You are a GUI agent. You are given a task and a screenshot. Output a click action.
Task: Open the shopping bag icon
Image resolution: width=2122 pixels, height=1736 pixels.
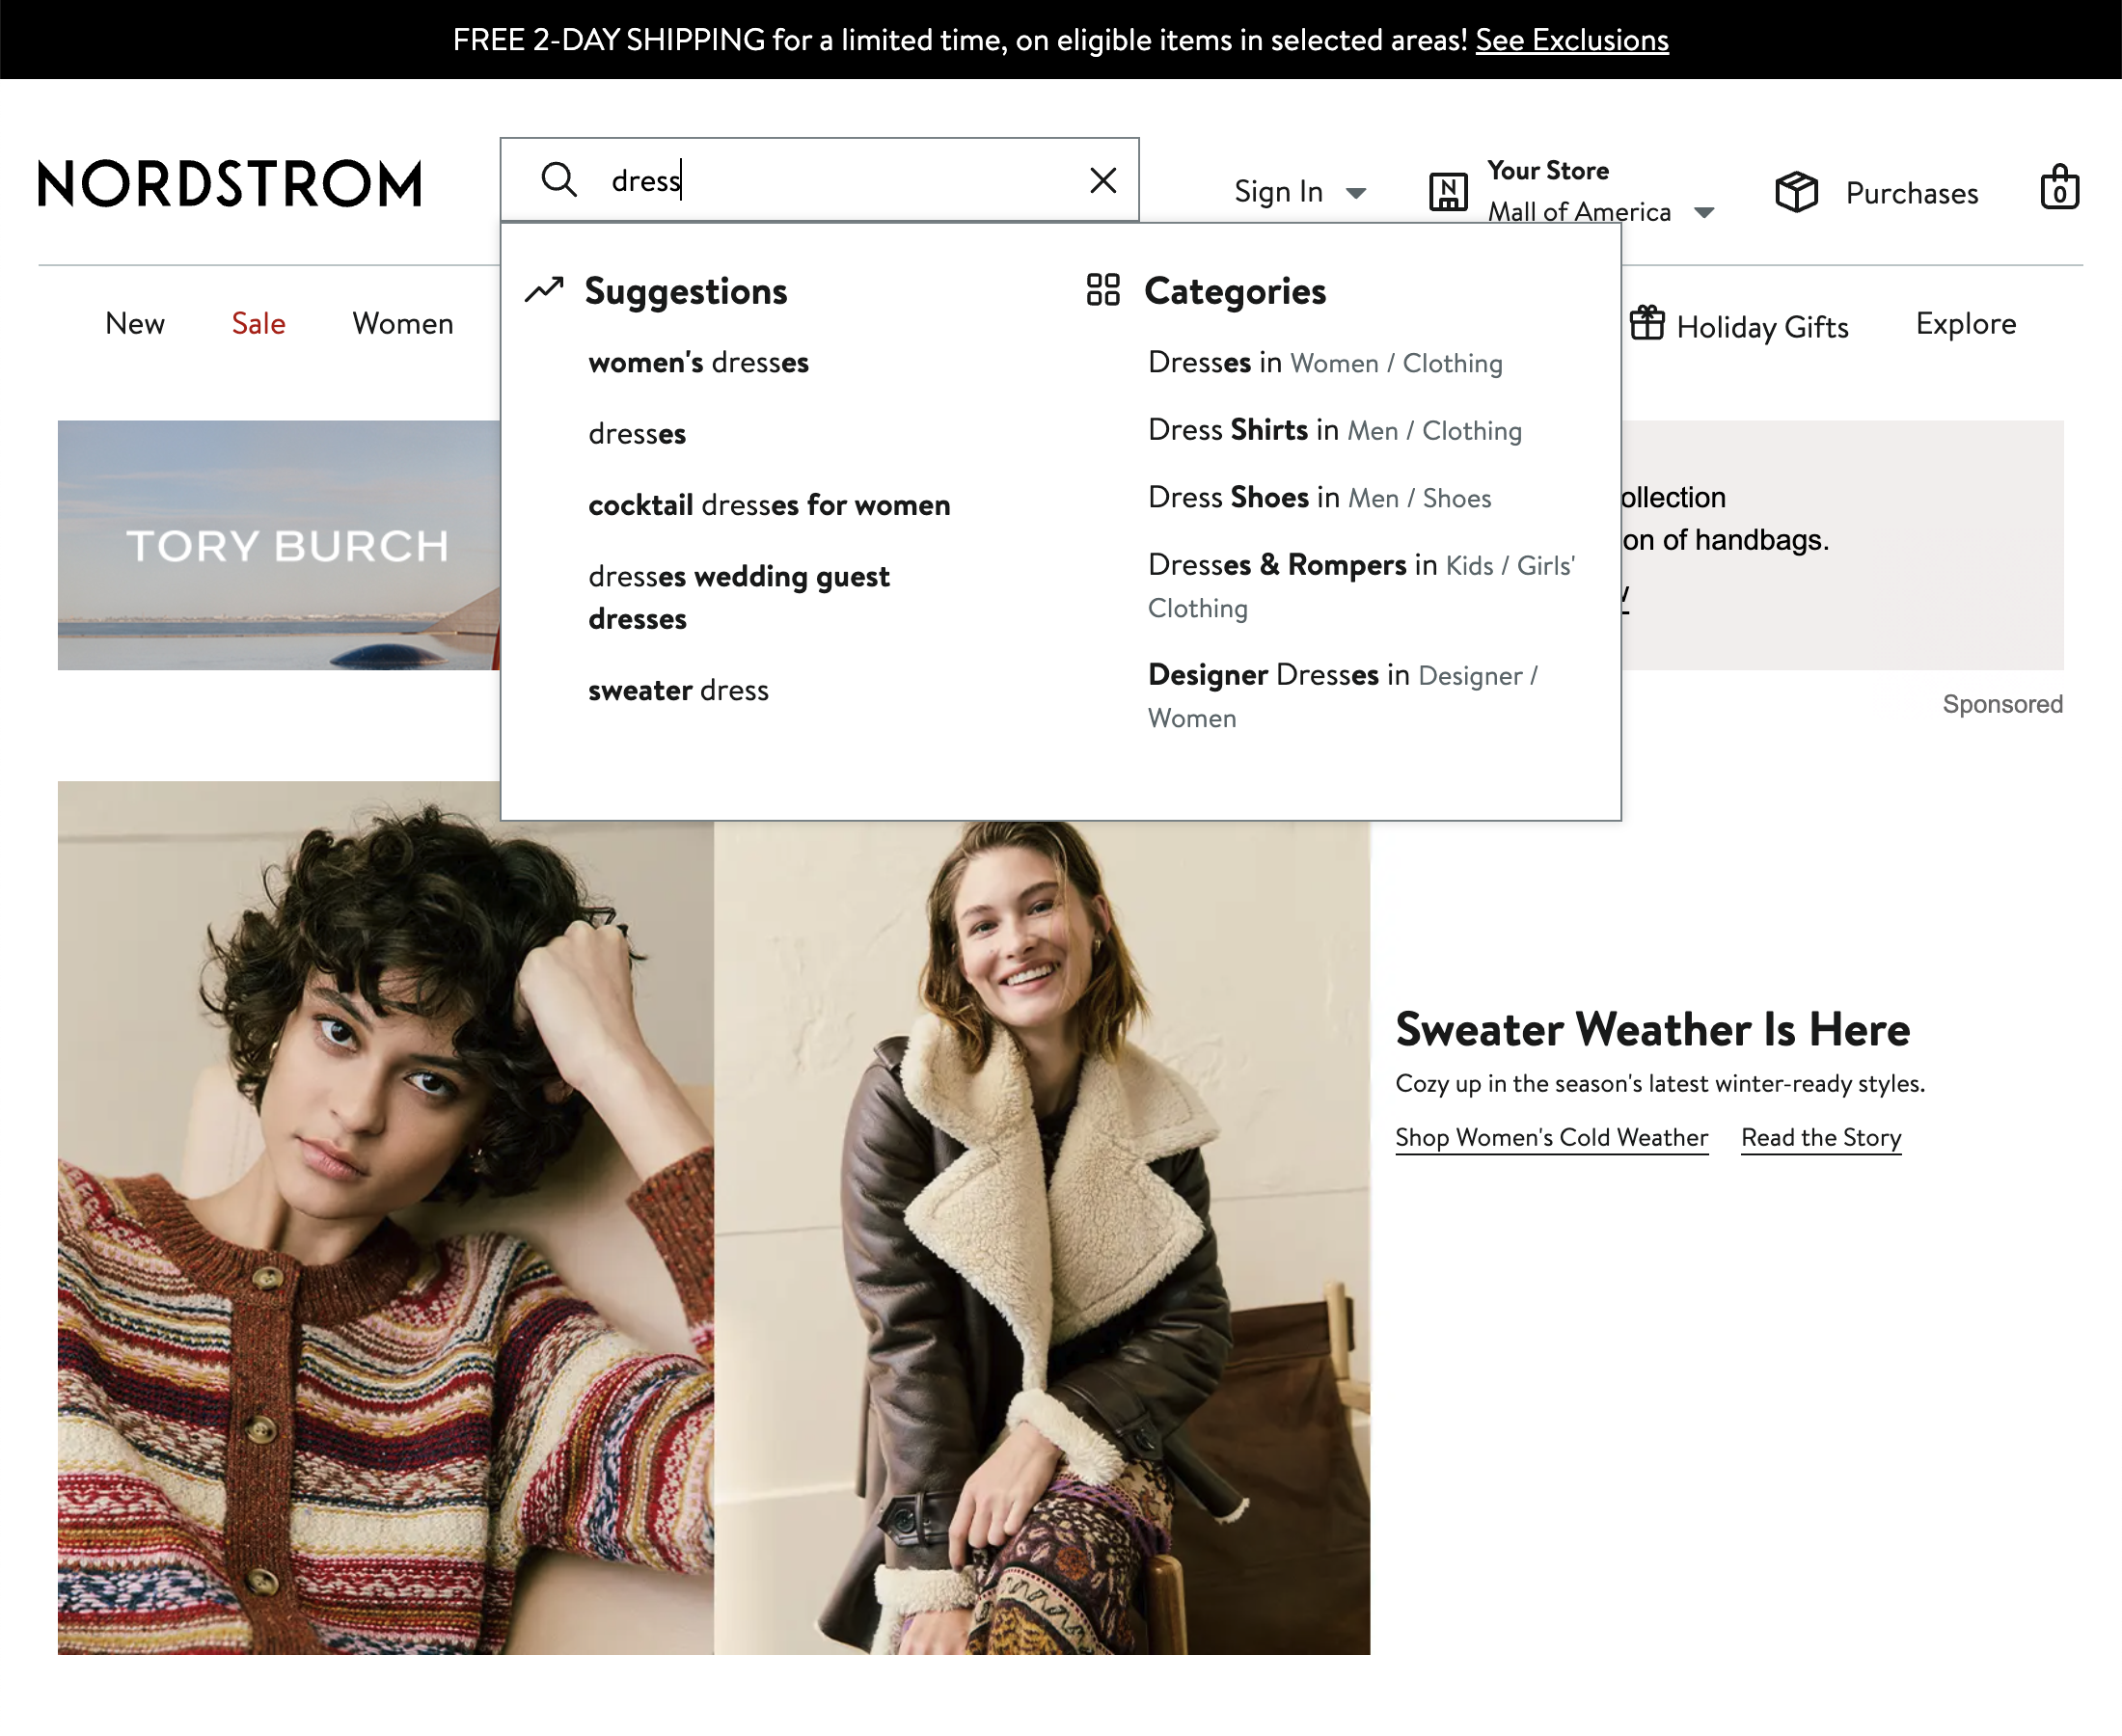point(2058,188)
